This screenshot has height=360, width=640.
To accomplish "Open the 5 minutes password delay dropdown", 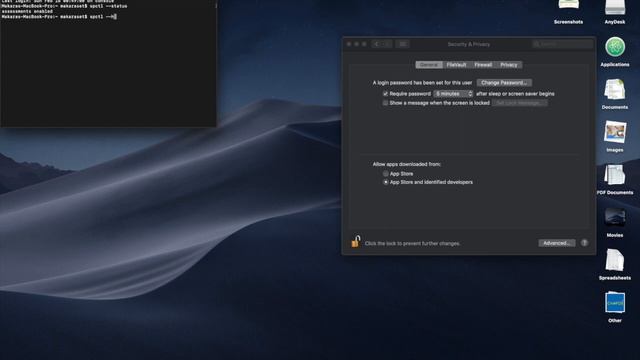I will click(x=453, y=94).
